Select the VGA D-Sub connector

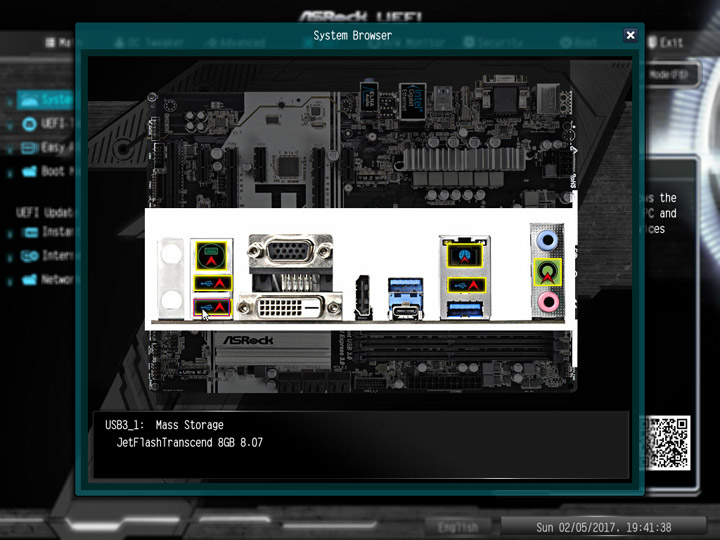290,253
